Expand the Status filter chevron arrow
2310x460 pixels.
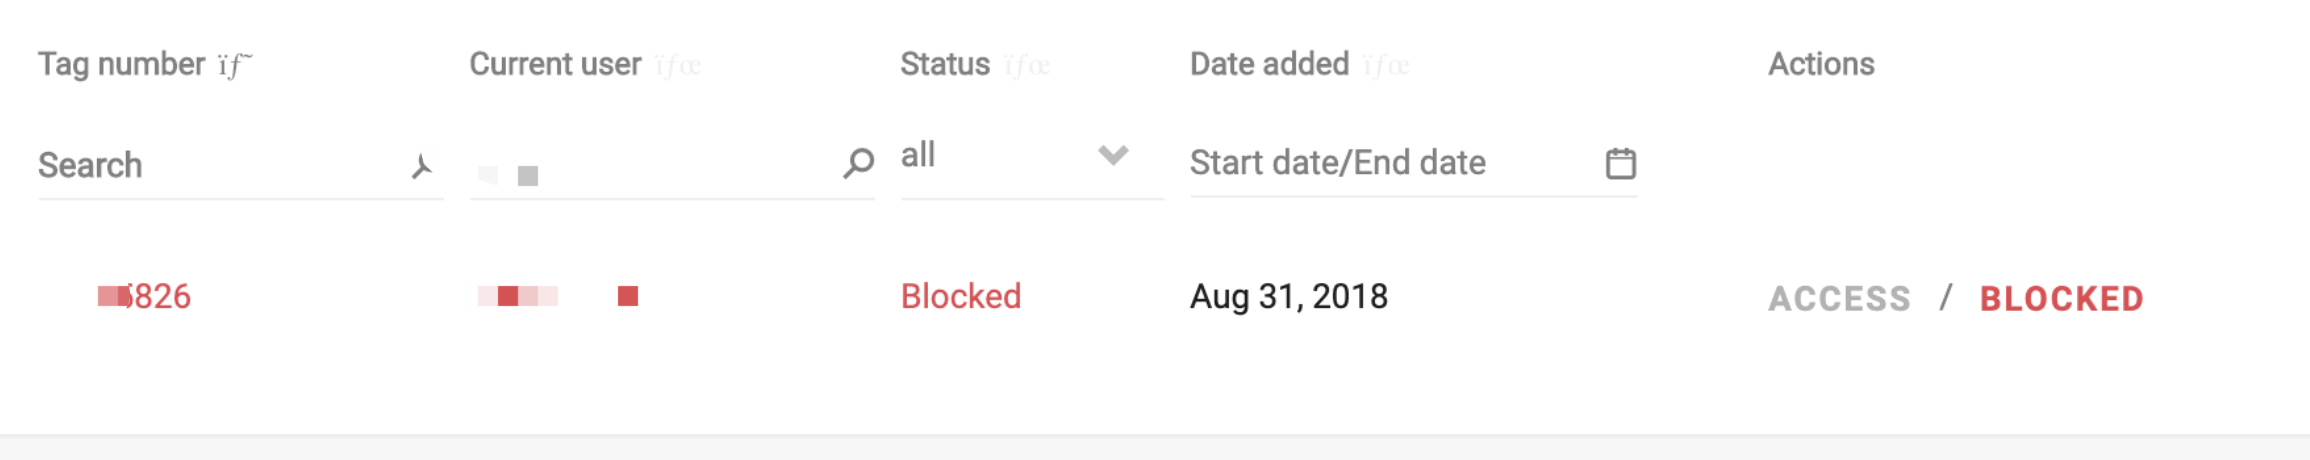1113,155
